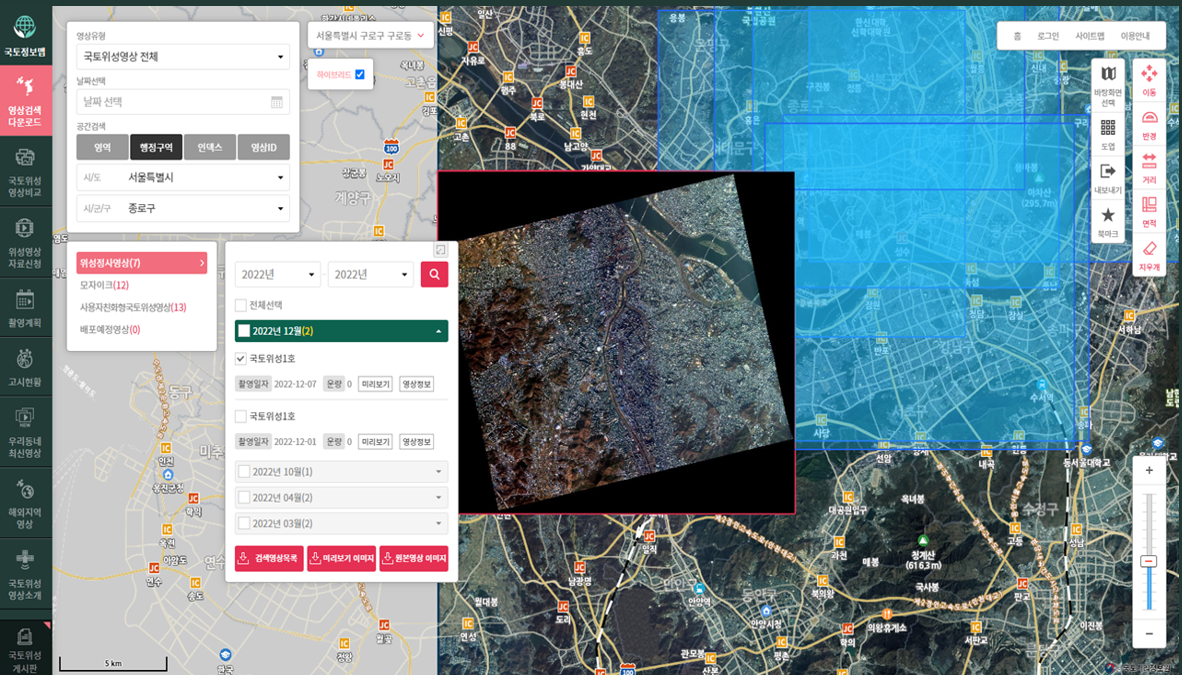Select the 반경 radius tool
The width and height of the screenshot is (1182, 675).
click(x=1149, y=124)
